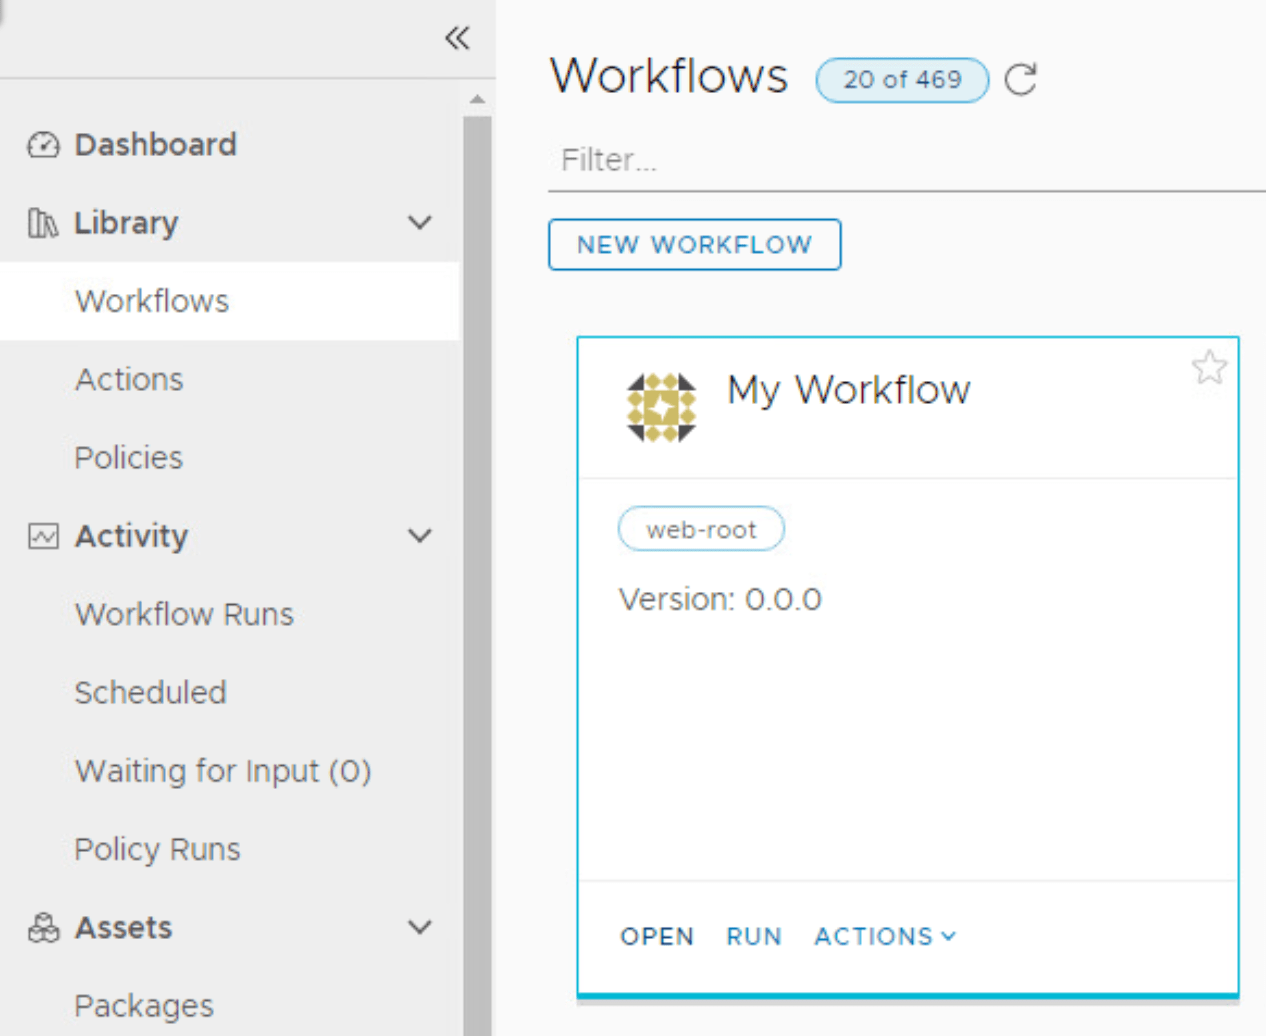Click OPEN on My Workflow card

(x=657, y=936)
